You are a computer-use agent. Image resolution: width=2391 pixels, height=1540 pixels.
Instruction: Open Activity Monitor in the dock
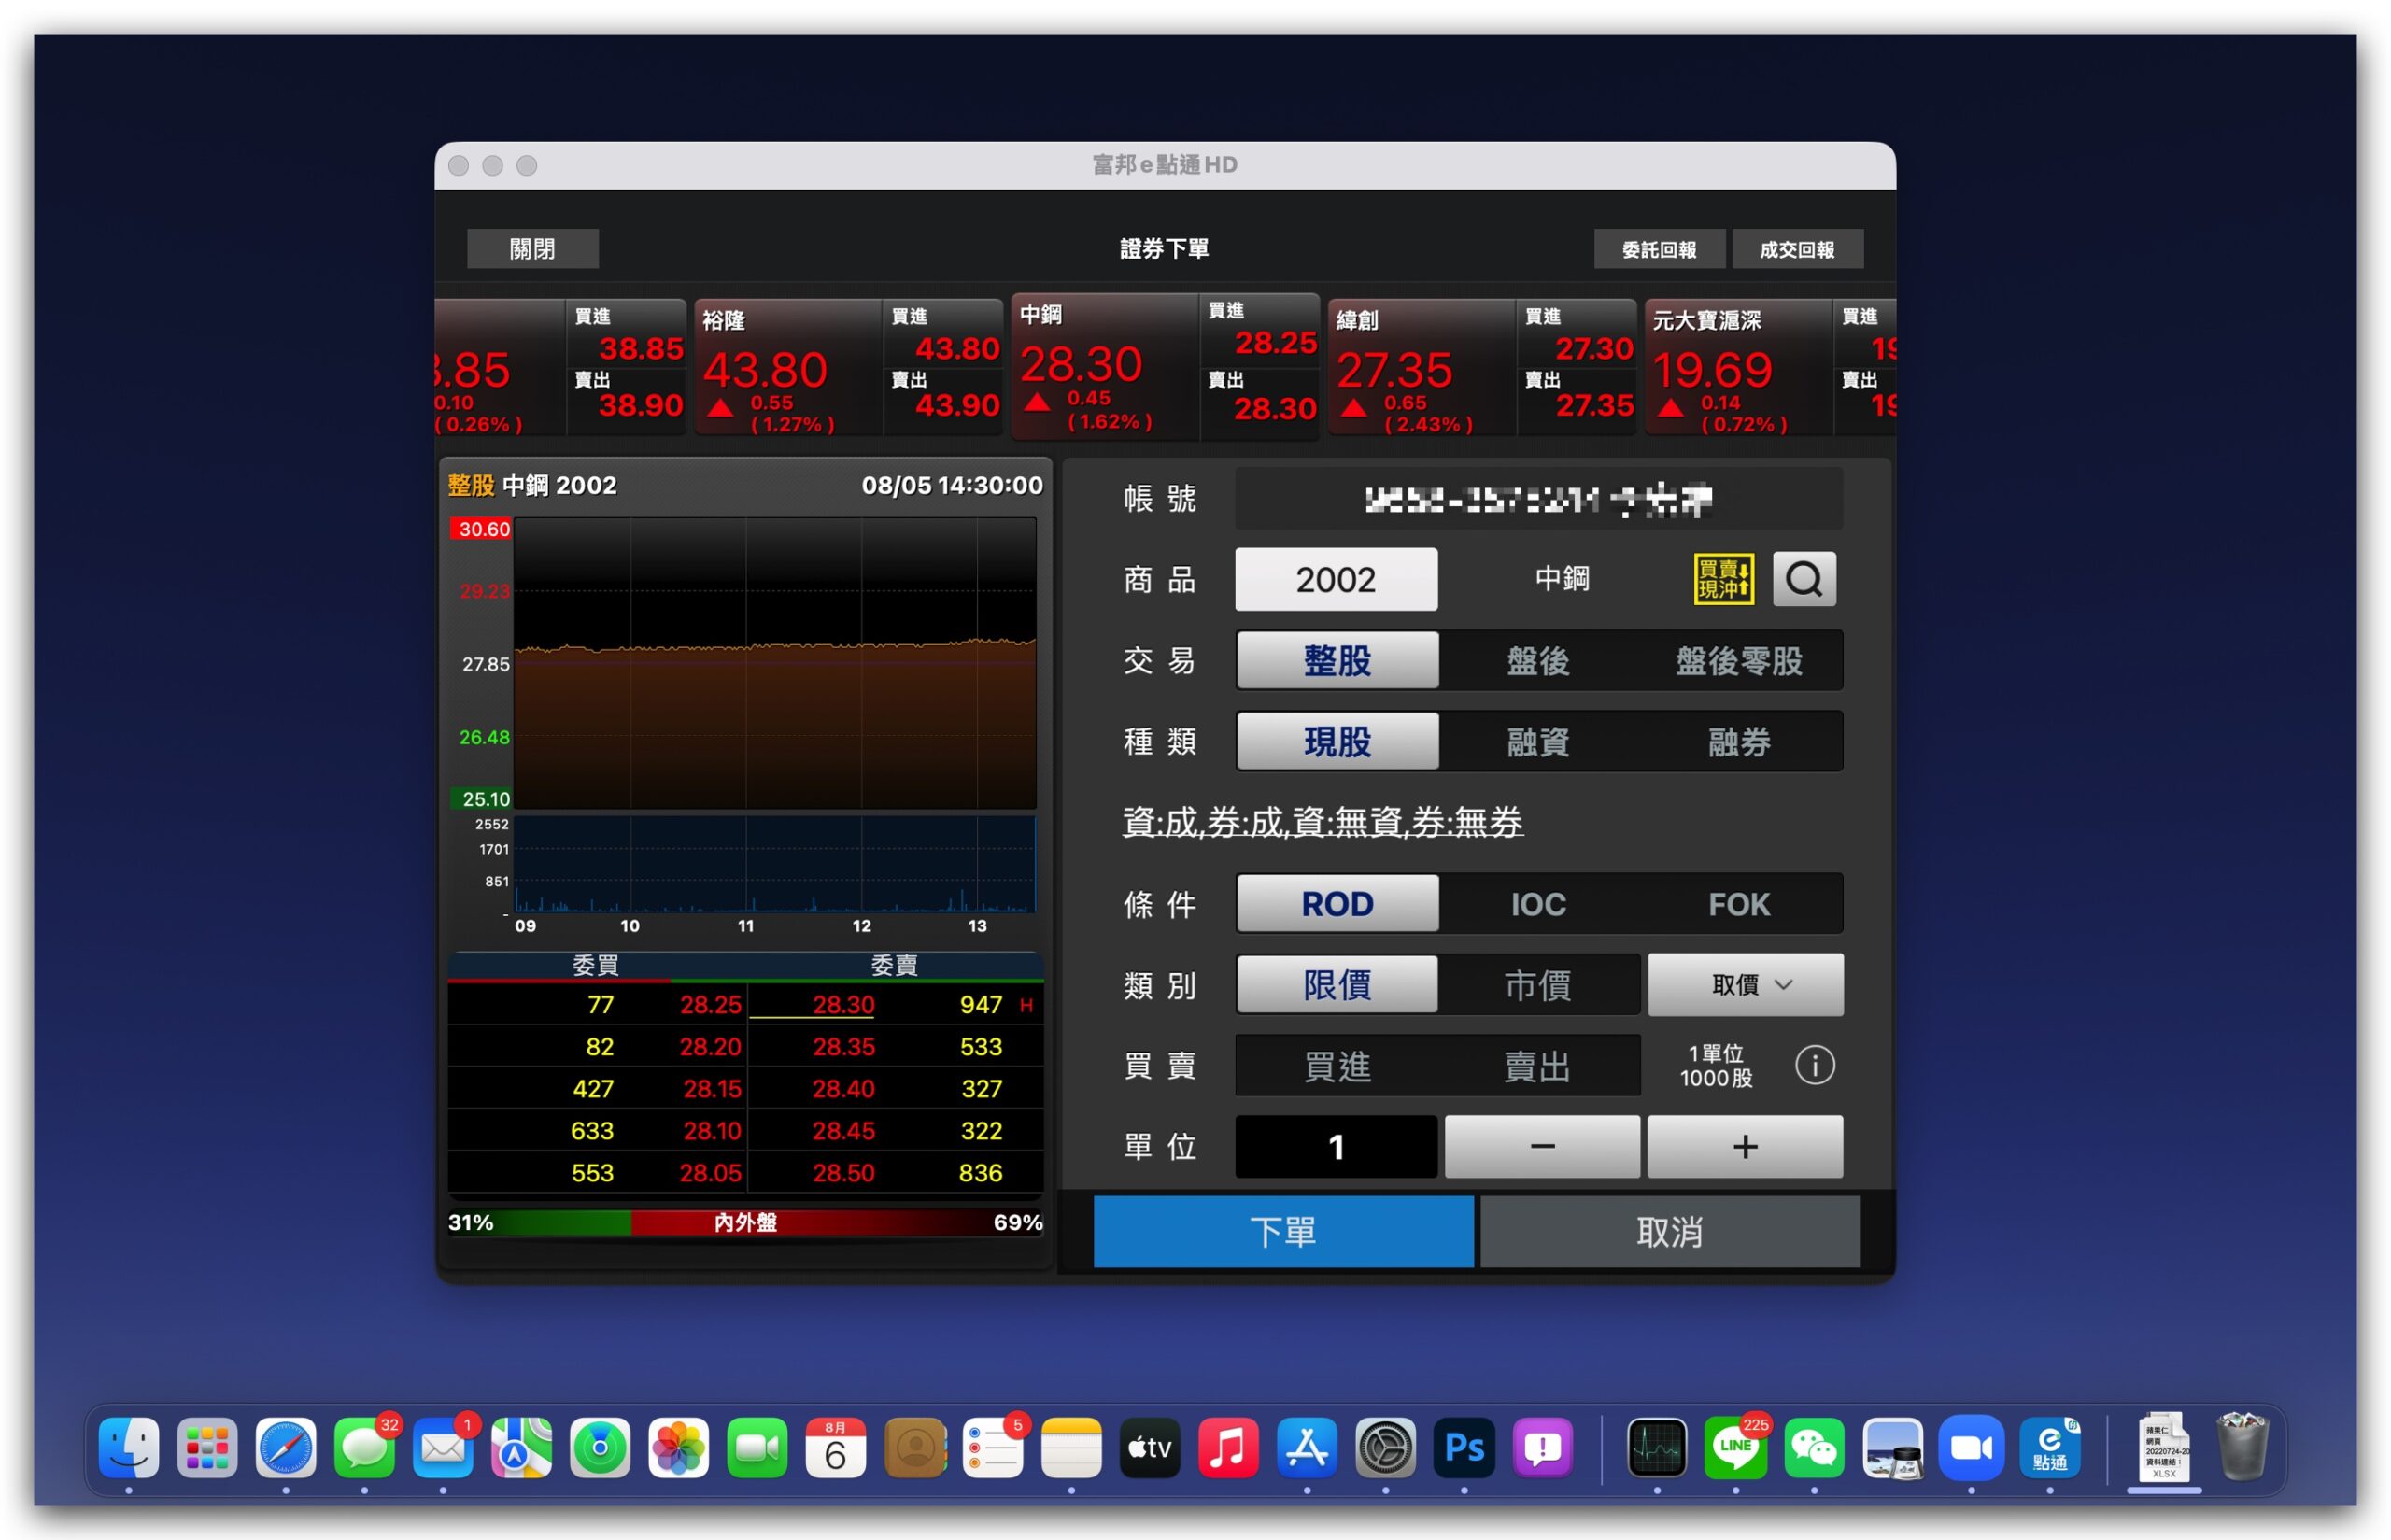point(1657,1447)
